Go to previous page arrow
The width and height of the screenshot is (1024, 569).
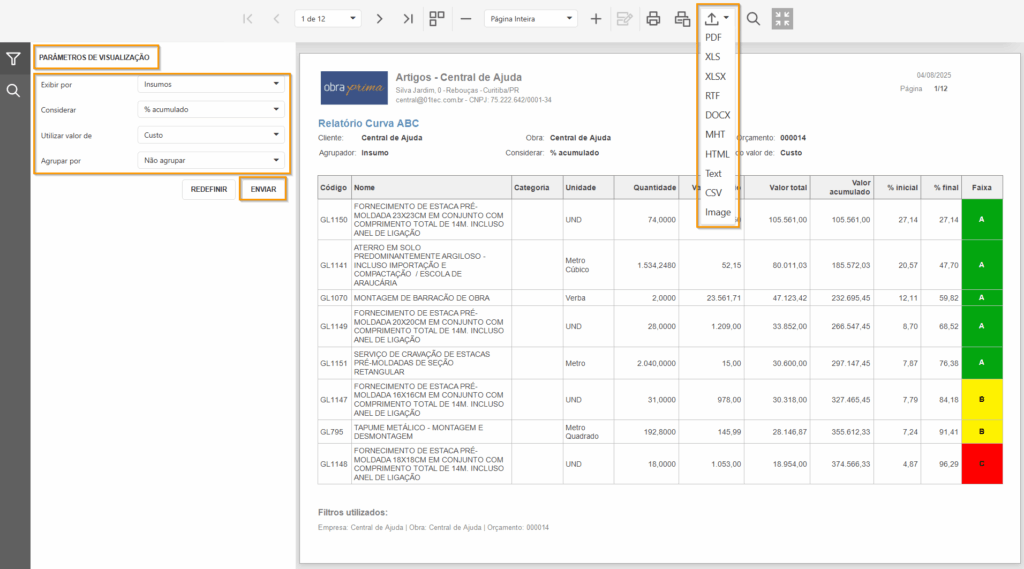click(x=276, y=19)
